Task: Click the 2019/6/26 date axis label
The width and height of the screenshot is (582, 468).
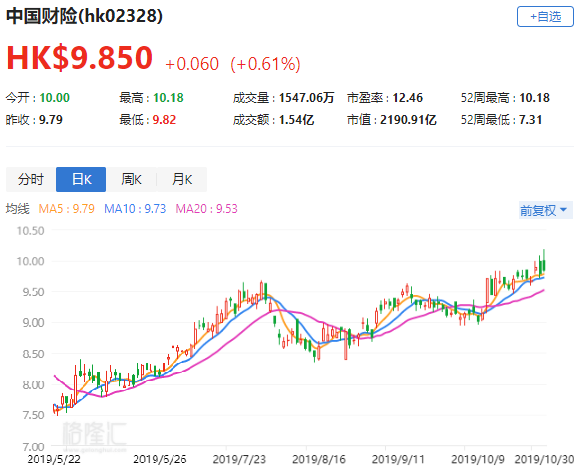Action: click(x=160, y=459)
